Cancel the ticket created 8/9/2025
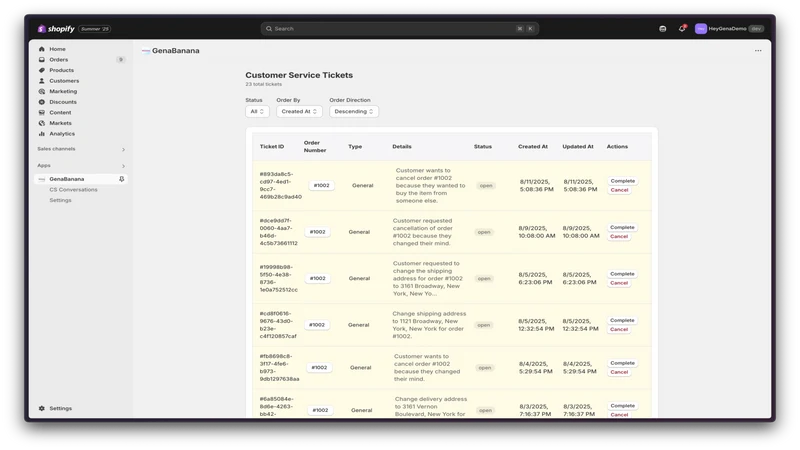 click(619, 237)
